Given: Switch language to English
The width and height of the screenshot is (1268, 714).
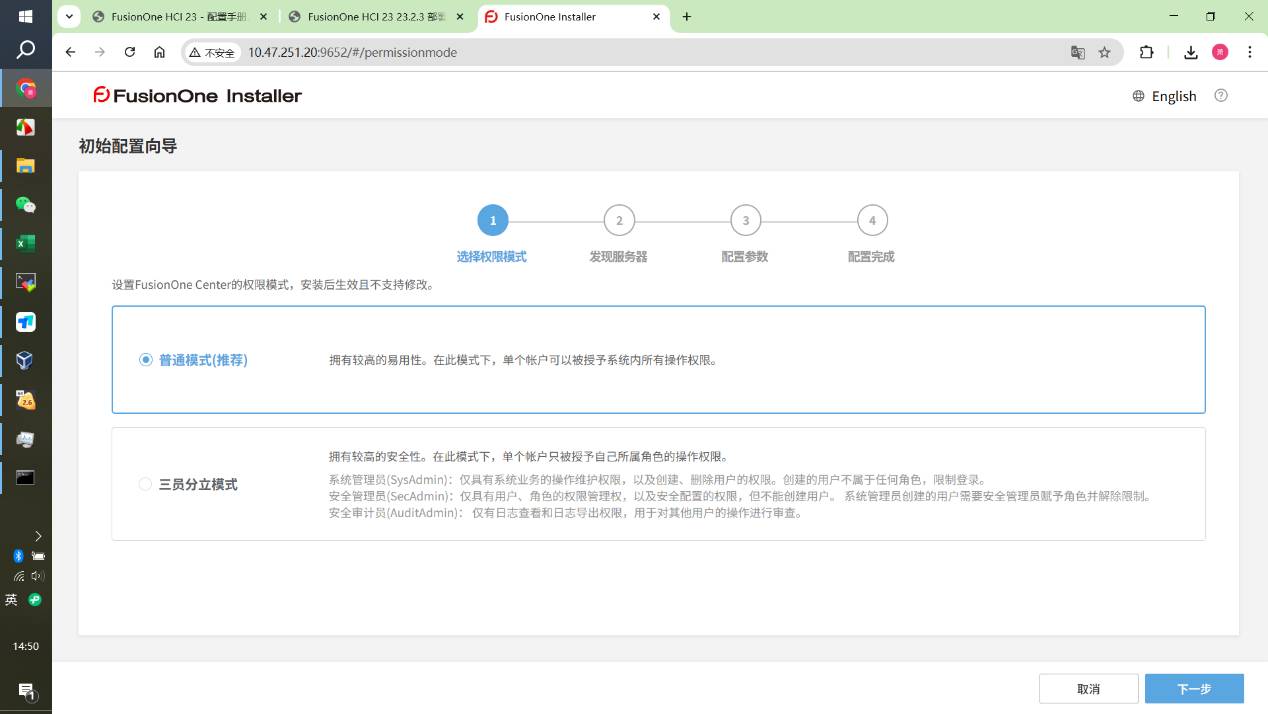Looking at the screenshot, I should (x=1165, y=96).
